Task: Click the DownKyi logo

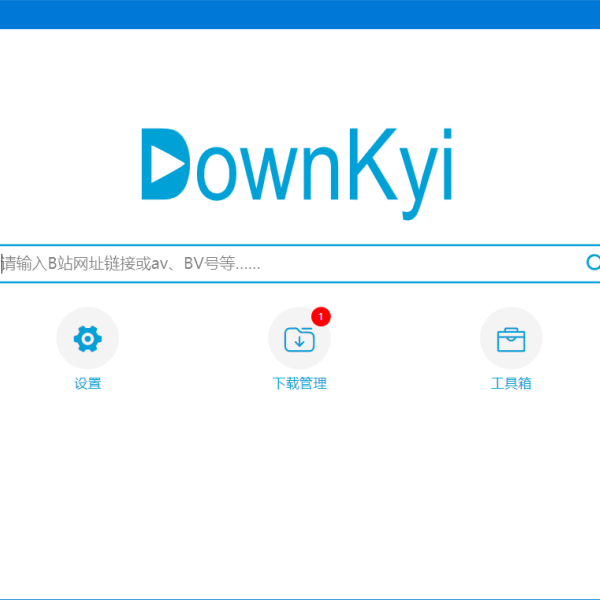Action: point(297,173)
